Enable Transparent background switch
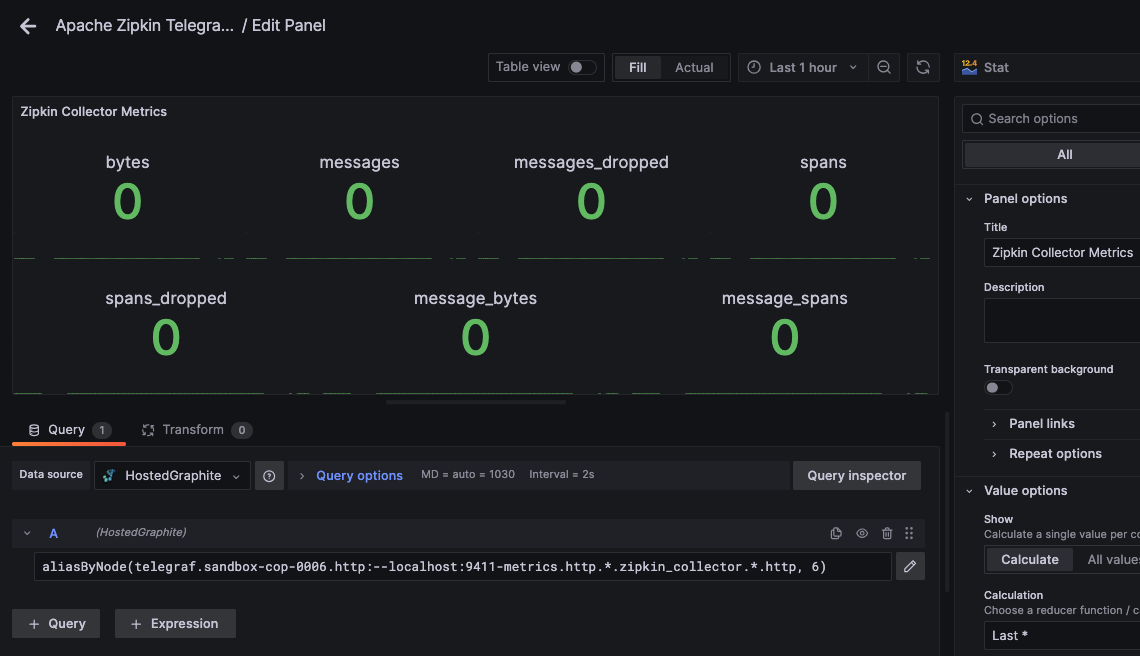This screenshot has width=1140, height=656. click(998, 388)
